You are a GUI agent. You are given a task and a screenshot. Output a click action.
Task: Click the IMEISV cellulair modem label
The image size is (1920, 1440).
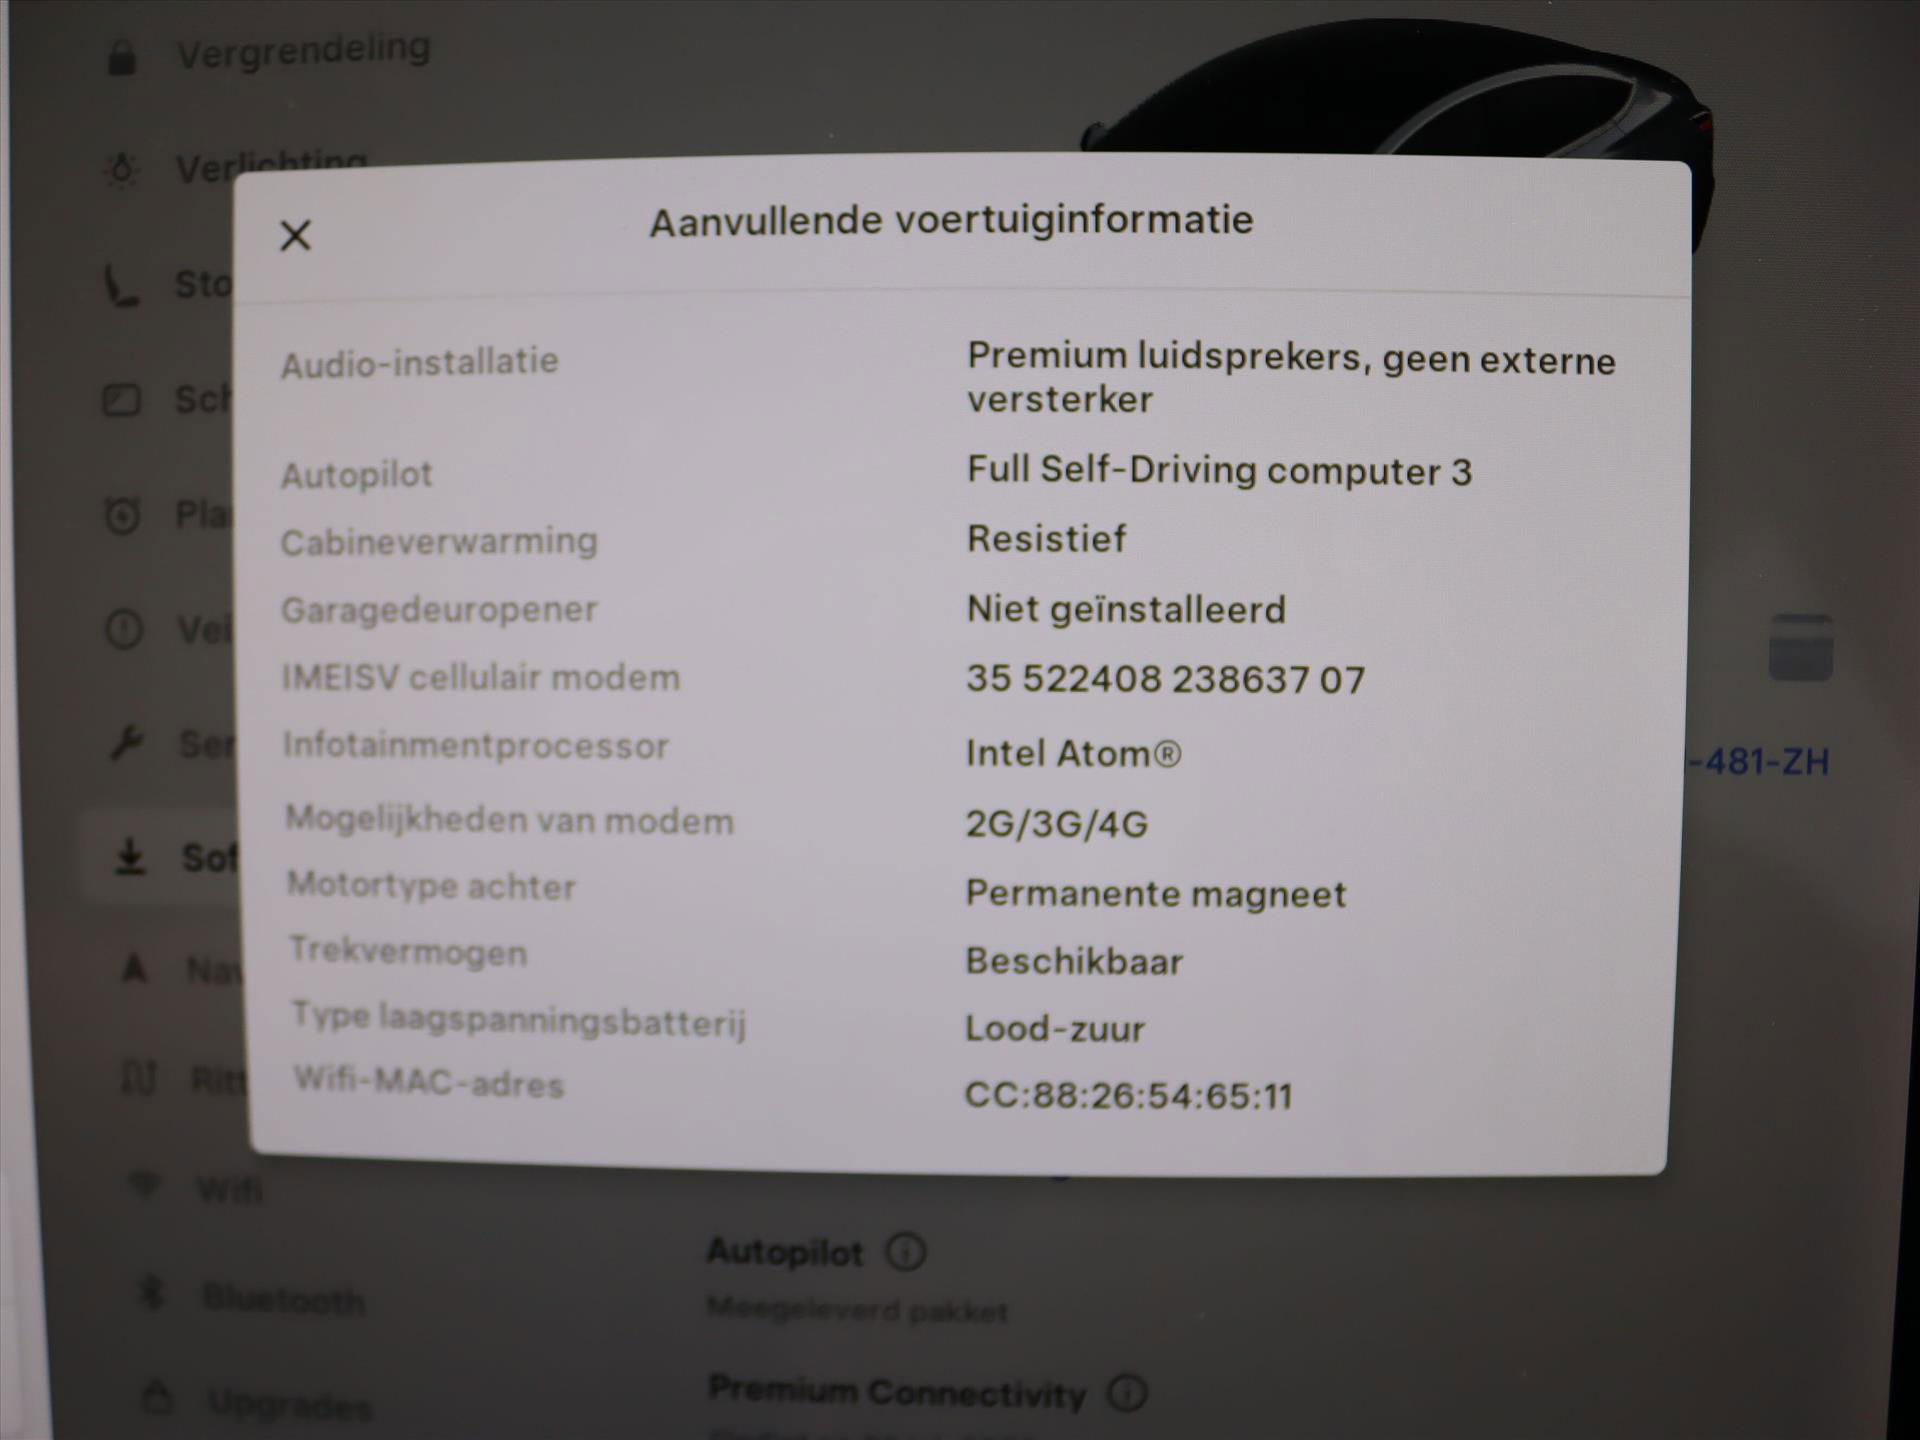481,677
